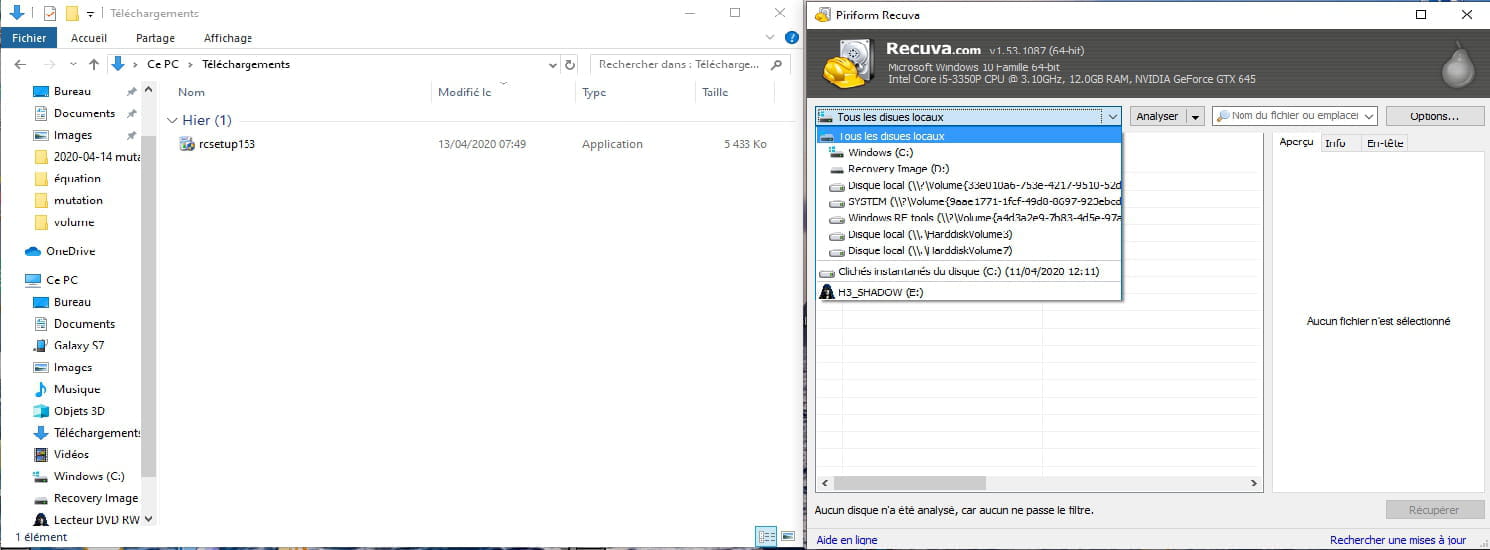Click the Musique note icon in sidebar
1490x550 pixels.
tap(40, 389)
